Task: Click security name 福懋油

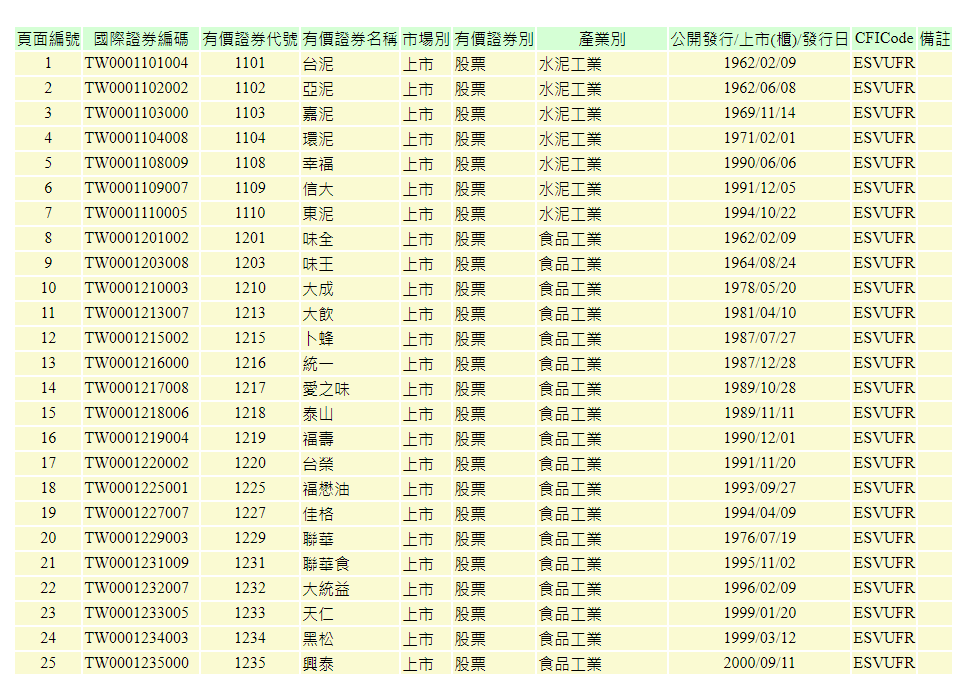Action: point(326,488)
